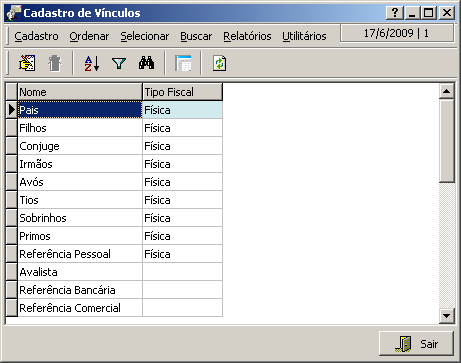The height and width of the screenshot is (363, 461).
Task: Open the Cadastro menu
Action: click(36, 36)
